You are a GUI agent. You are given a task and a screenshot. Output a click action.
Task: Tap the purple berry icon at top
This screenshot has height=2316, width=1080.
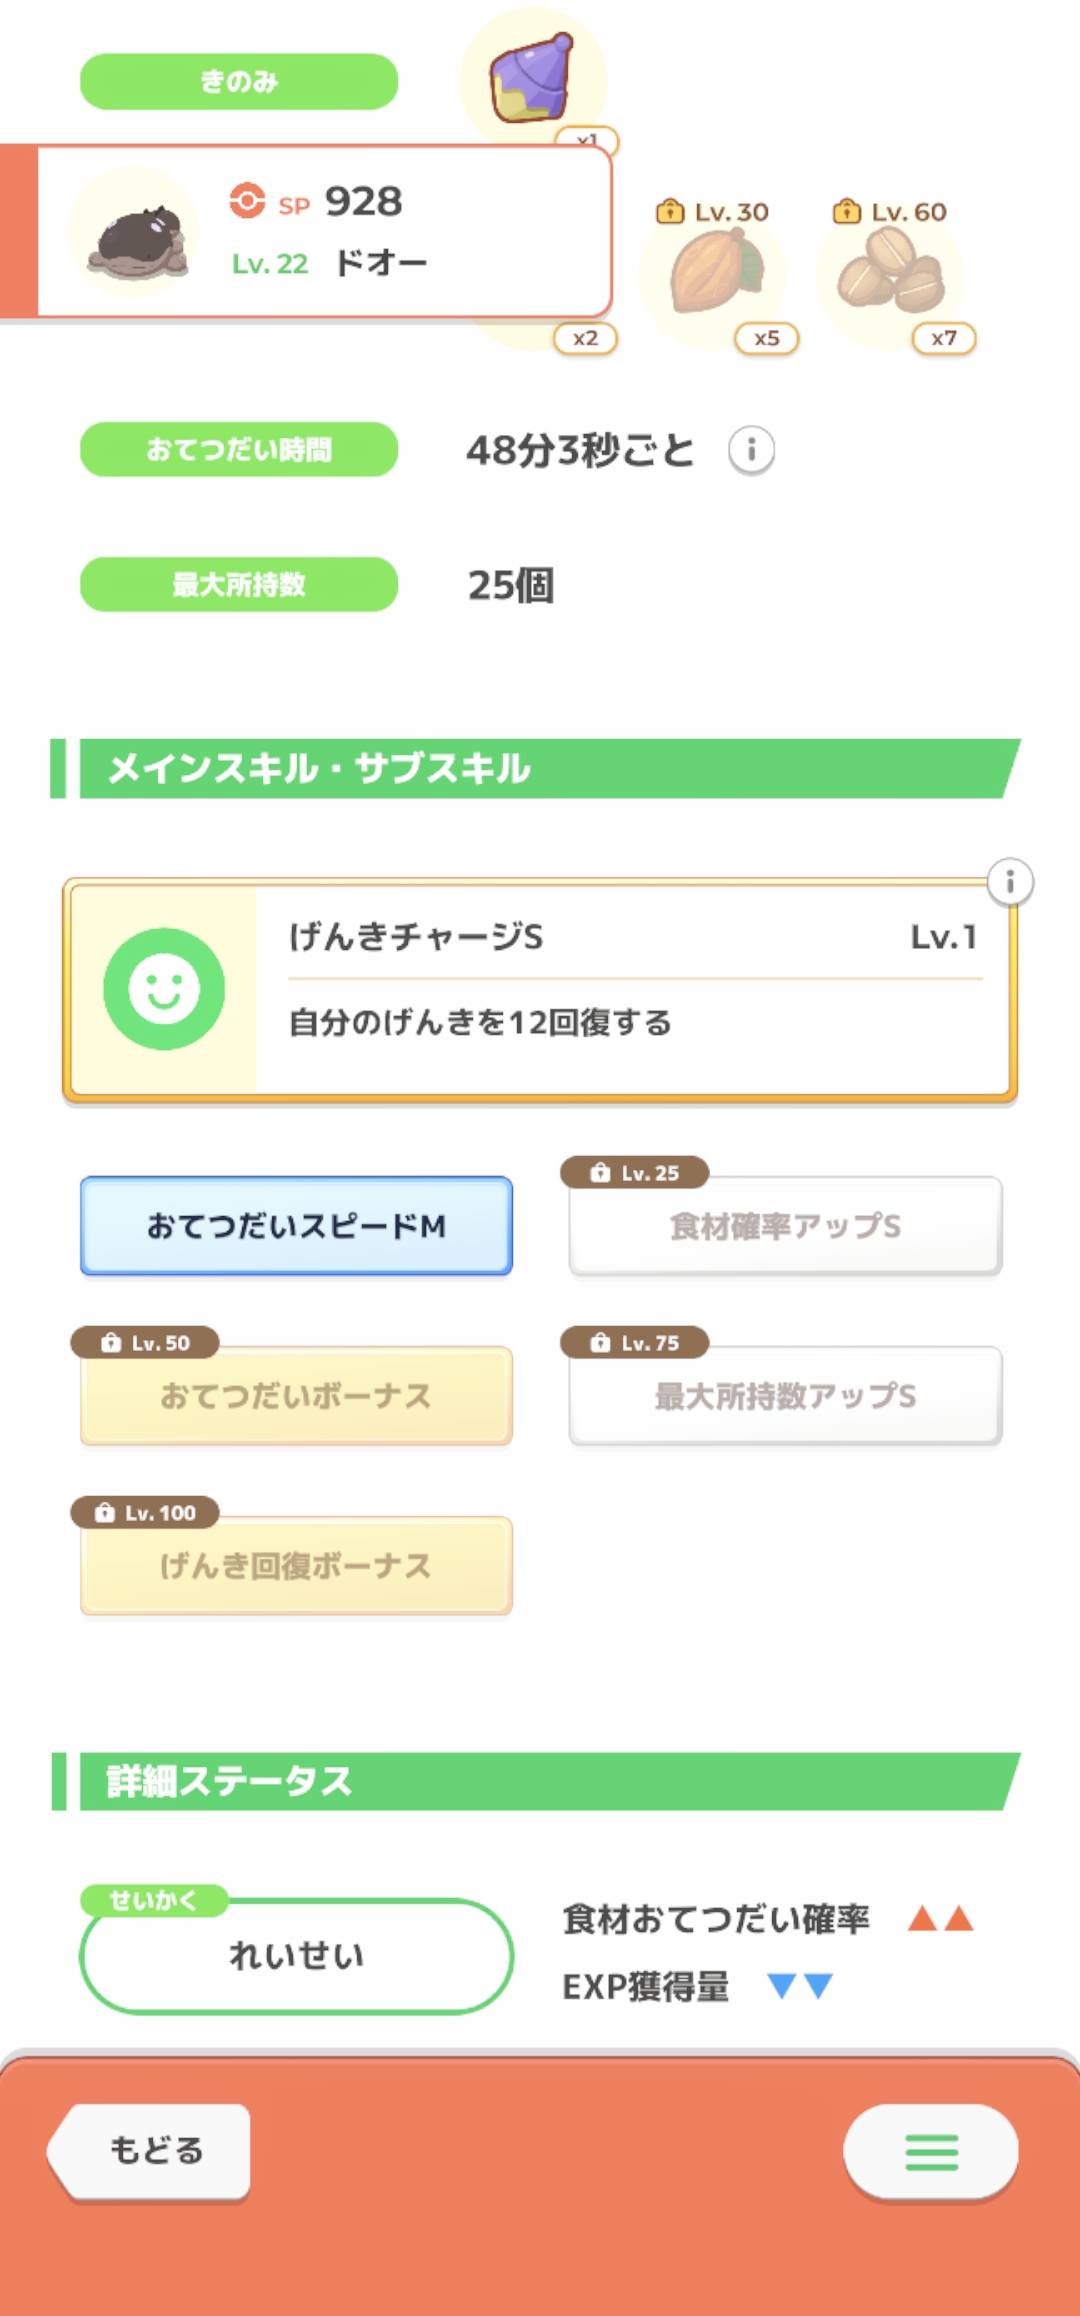tap(531, 77)
